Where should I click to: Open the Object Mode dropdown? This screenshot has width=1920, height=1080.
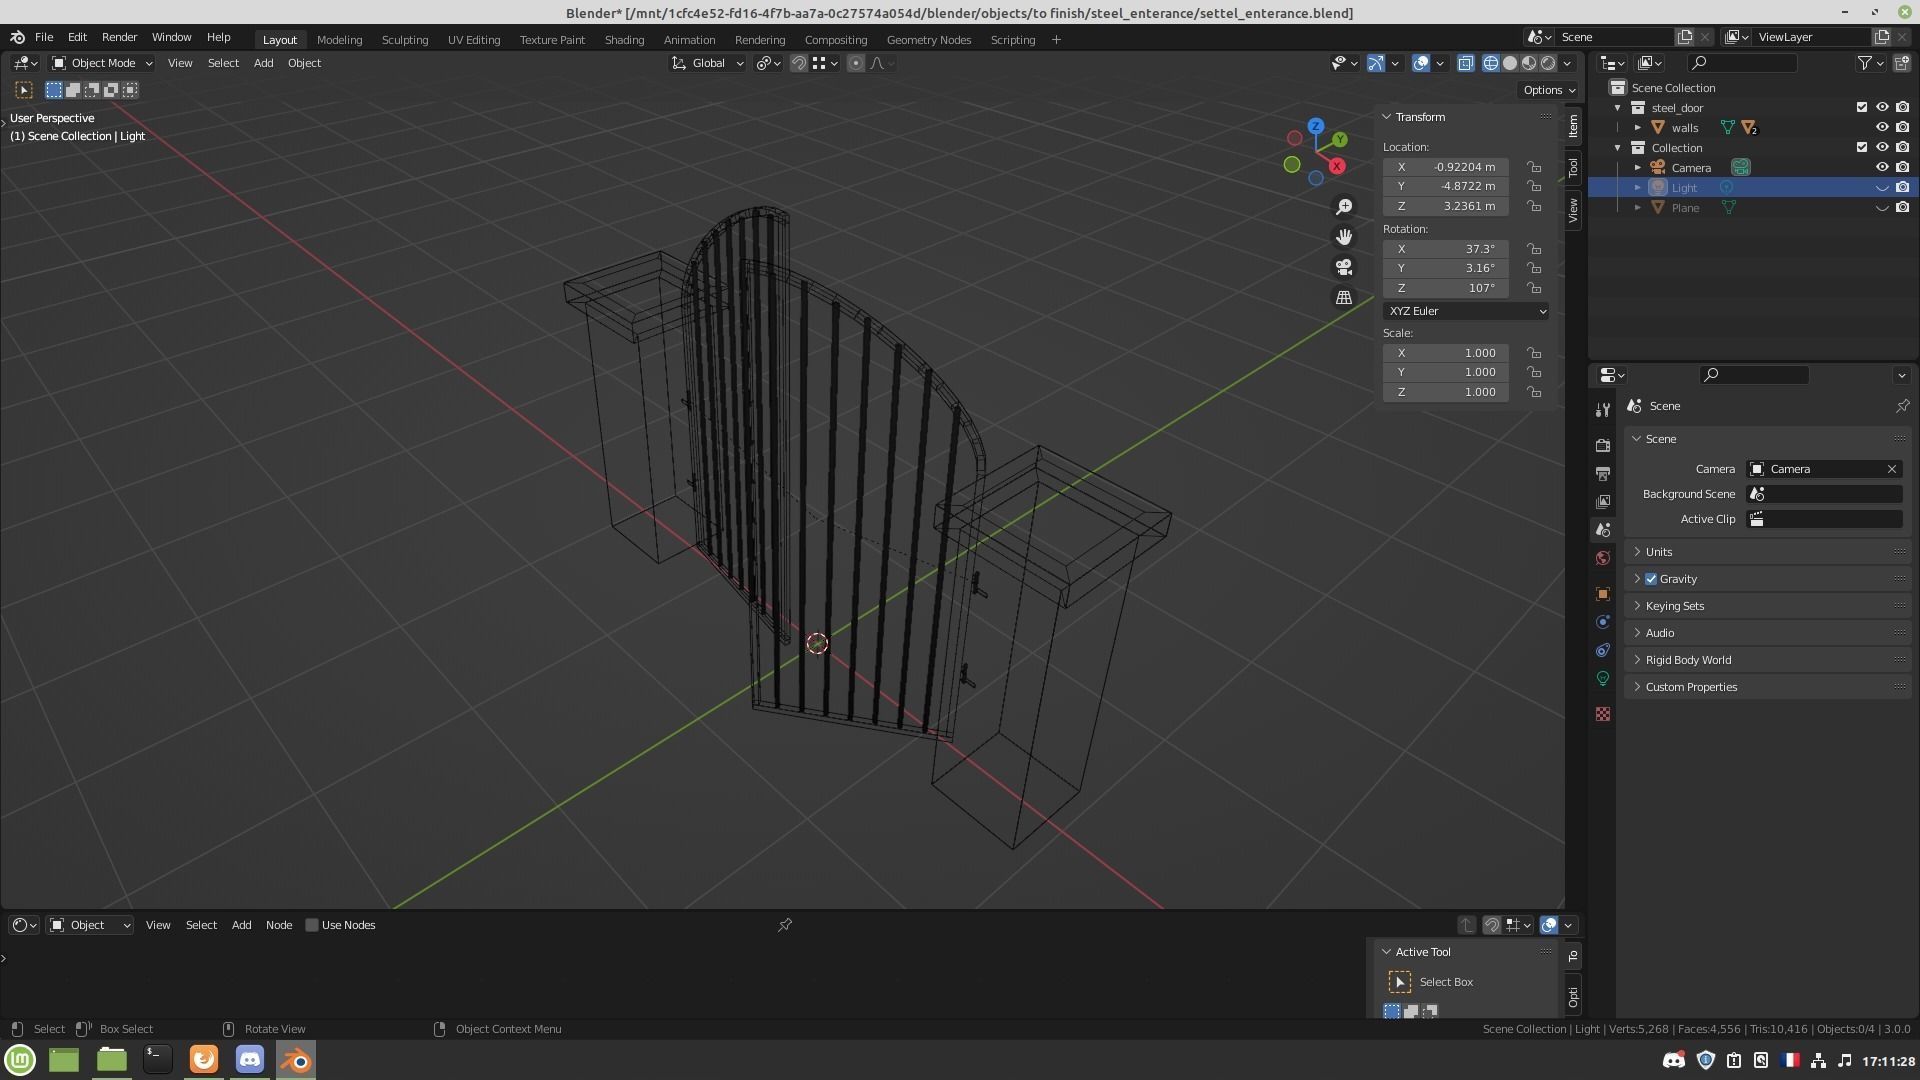(x=102, y=63)
